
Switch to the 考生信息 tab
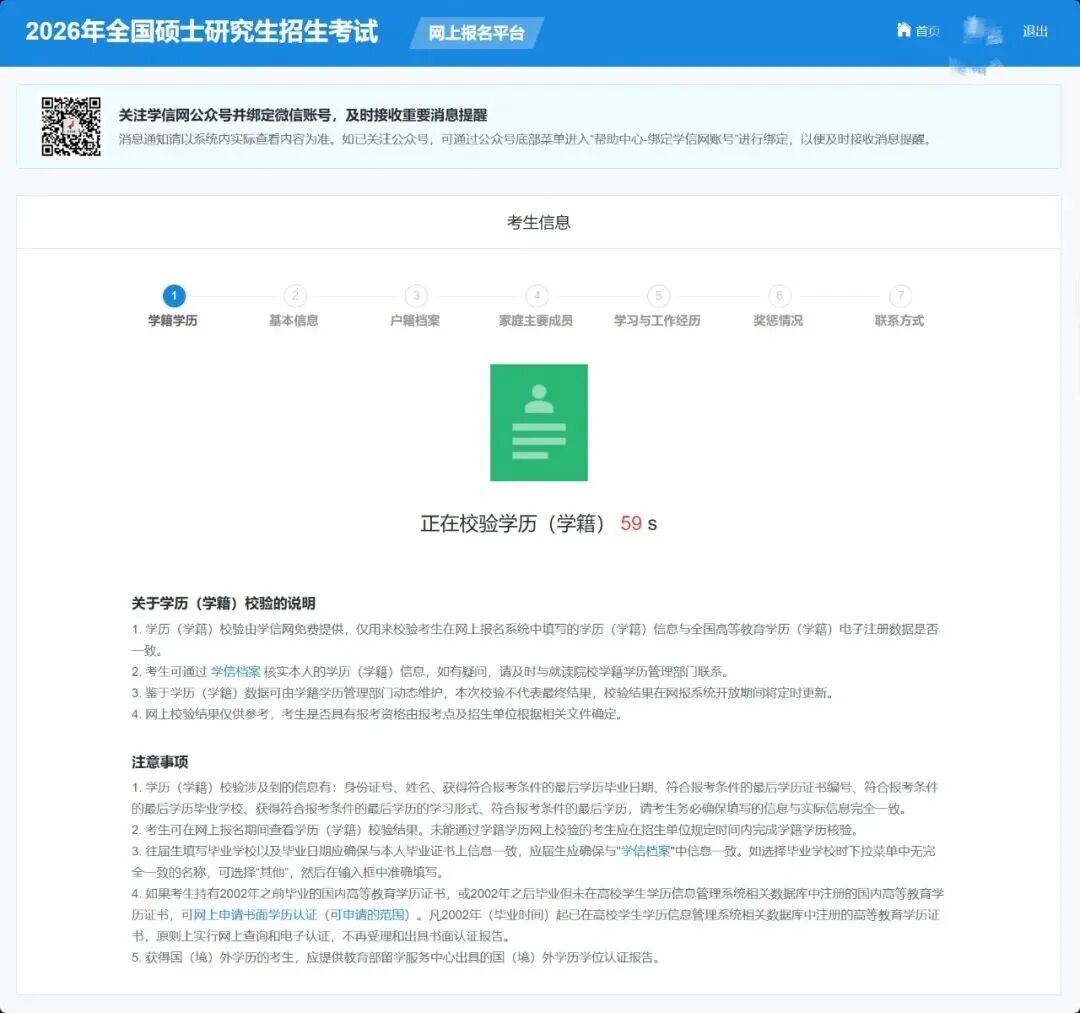pos(539,222)
